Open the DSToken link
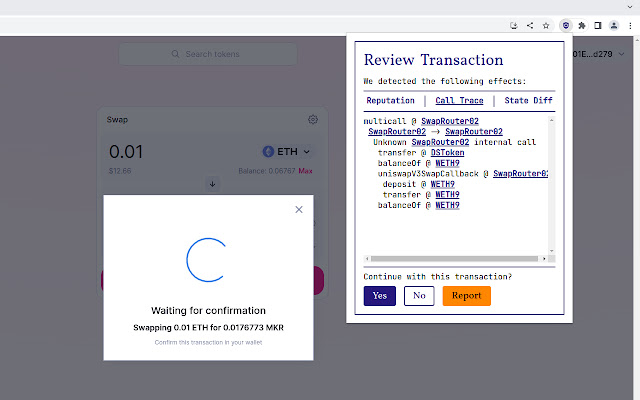The width and height of the screenshot is (640, 400). [x=447, y=153]
